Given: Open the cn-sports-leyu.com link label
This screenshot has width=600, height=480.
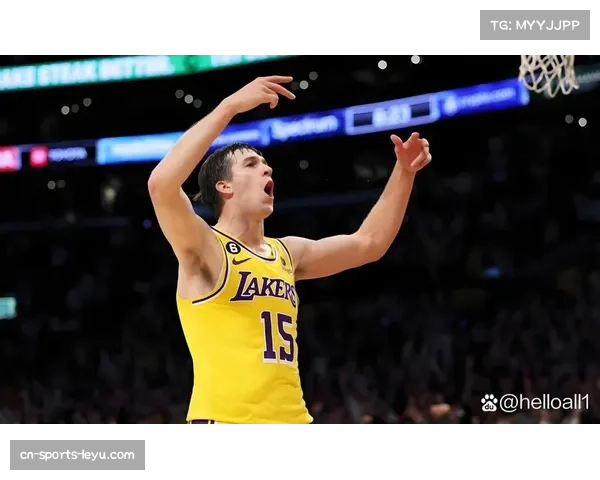Looking at the screenshot, I should (79, 455).
